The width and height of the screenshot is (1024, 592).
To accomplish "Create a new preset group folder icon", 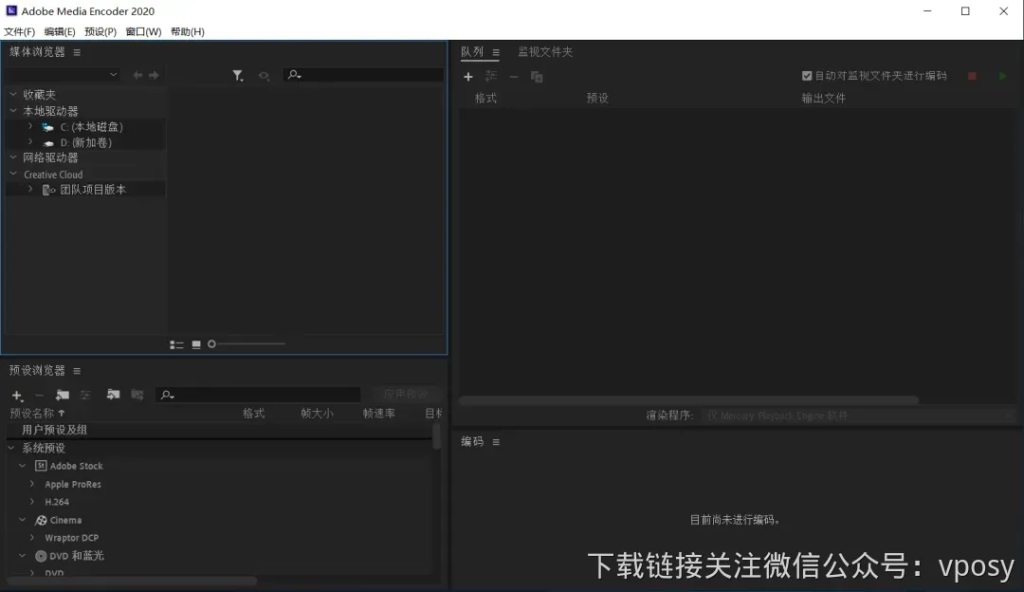I will click(x=63, y=395).
